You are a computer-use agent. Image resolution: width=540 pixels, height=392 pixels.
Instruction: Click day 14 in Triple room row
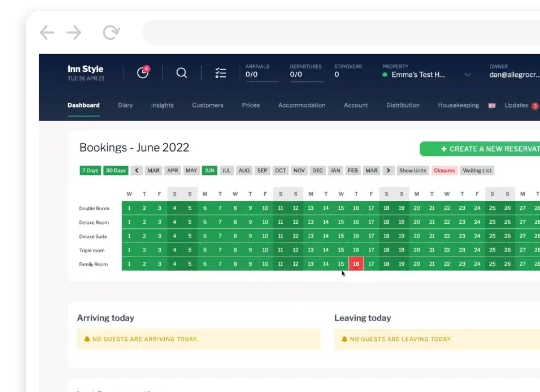tap(326, 250)
